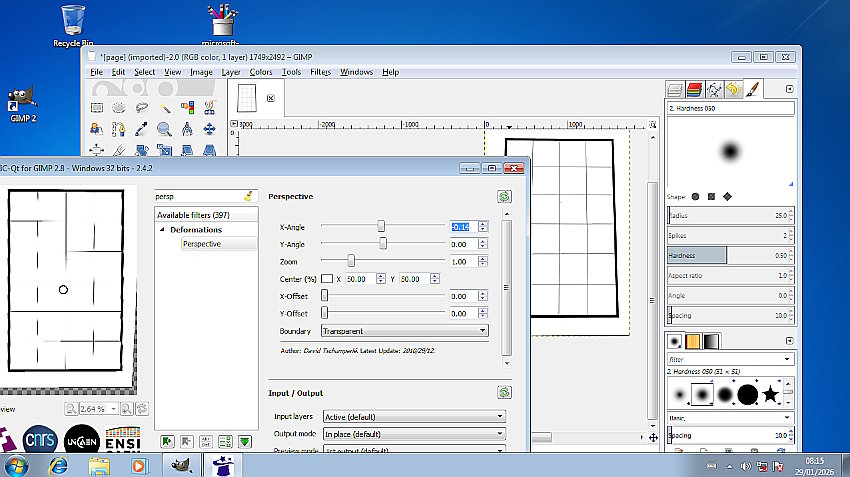Expand all filter folders with green arrow

[245, 441]
